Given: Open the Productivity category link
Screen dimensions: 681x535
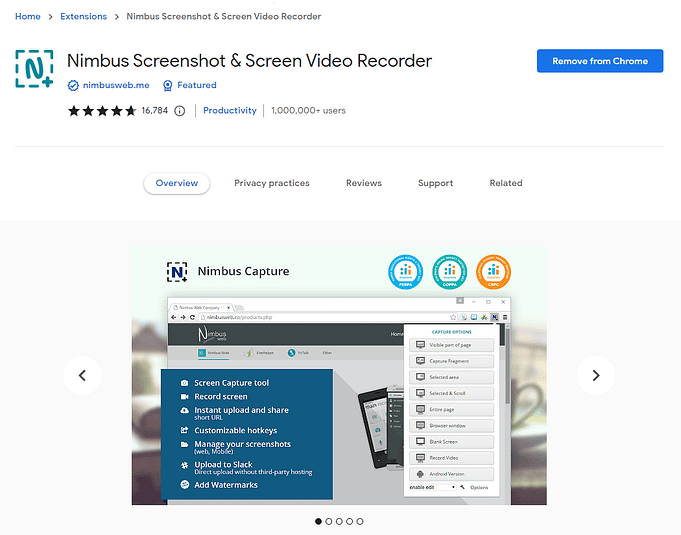Looking at the screenshot, I should tap(230, 111).
